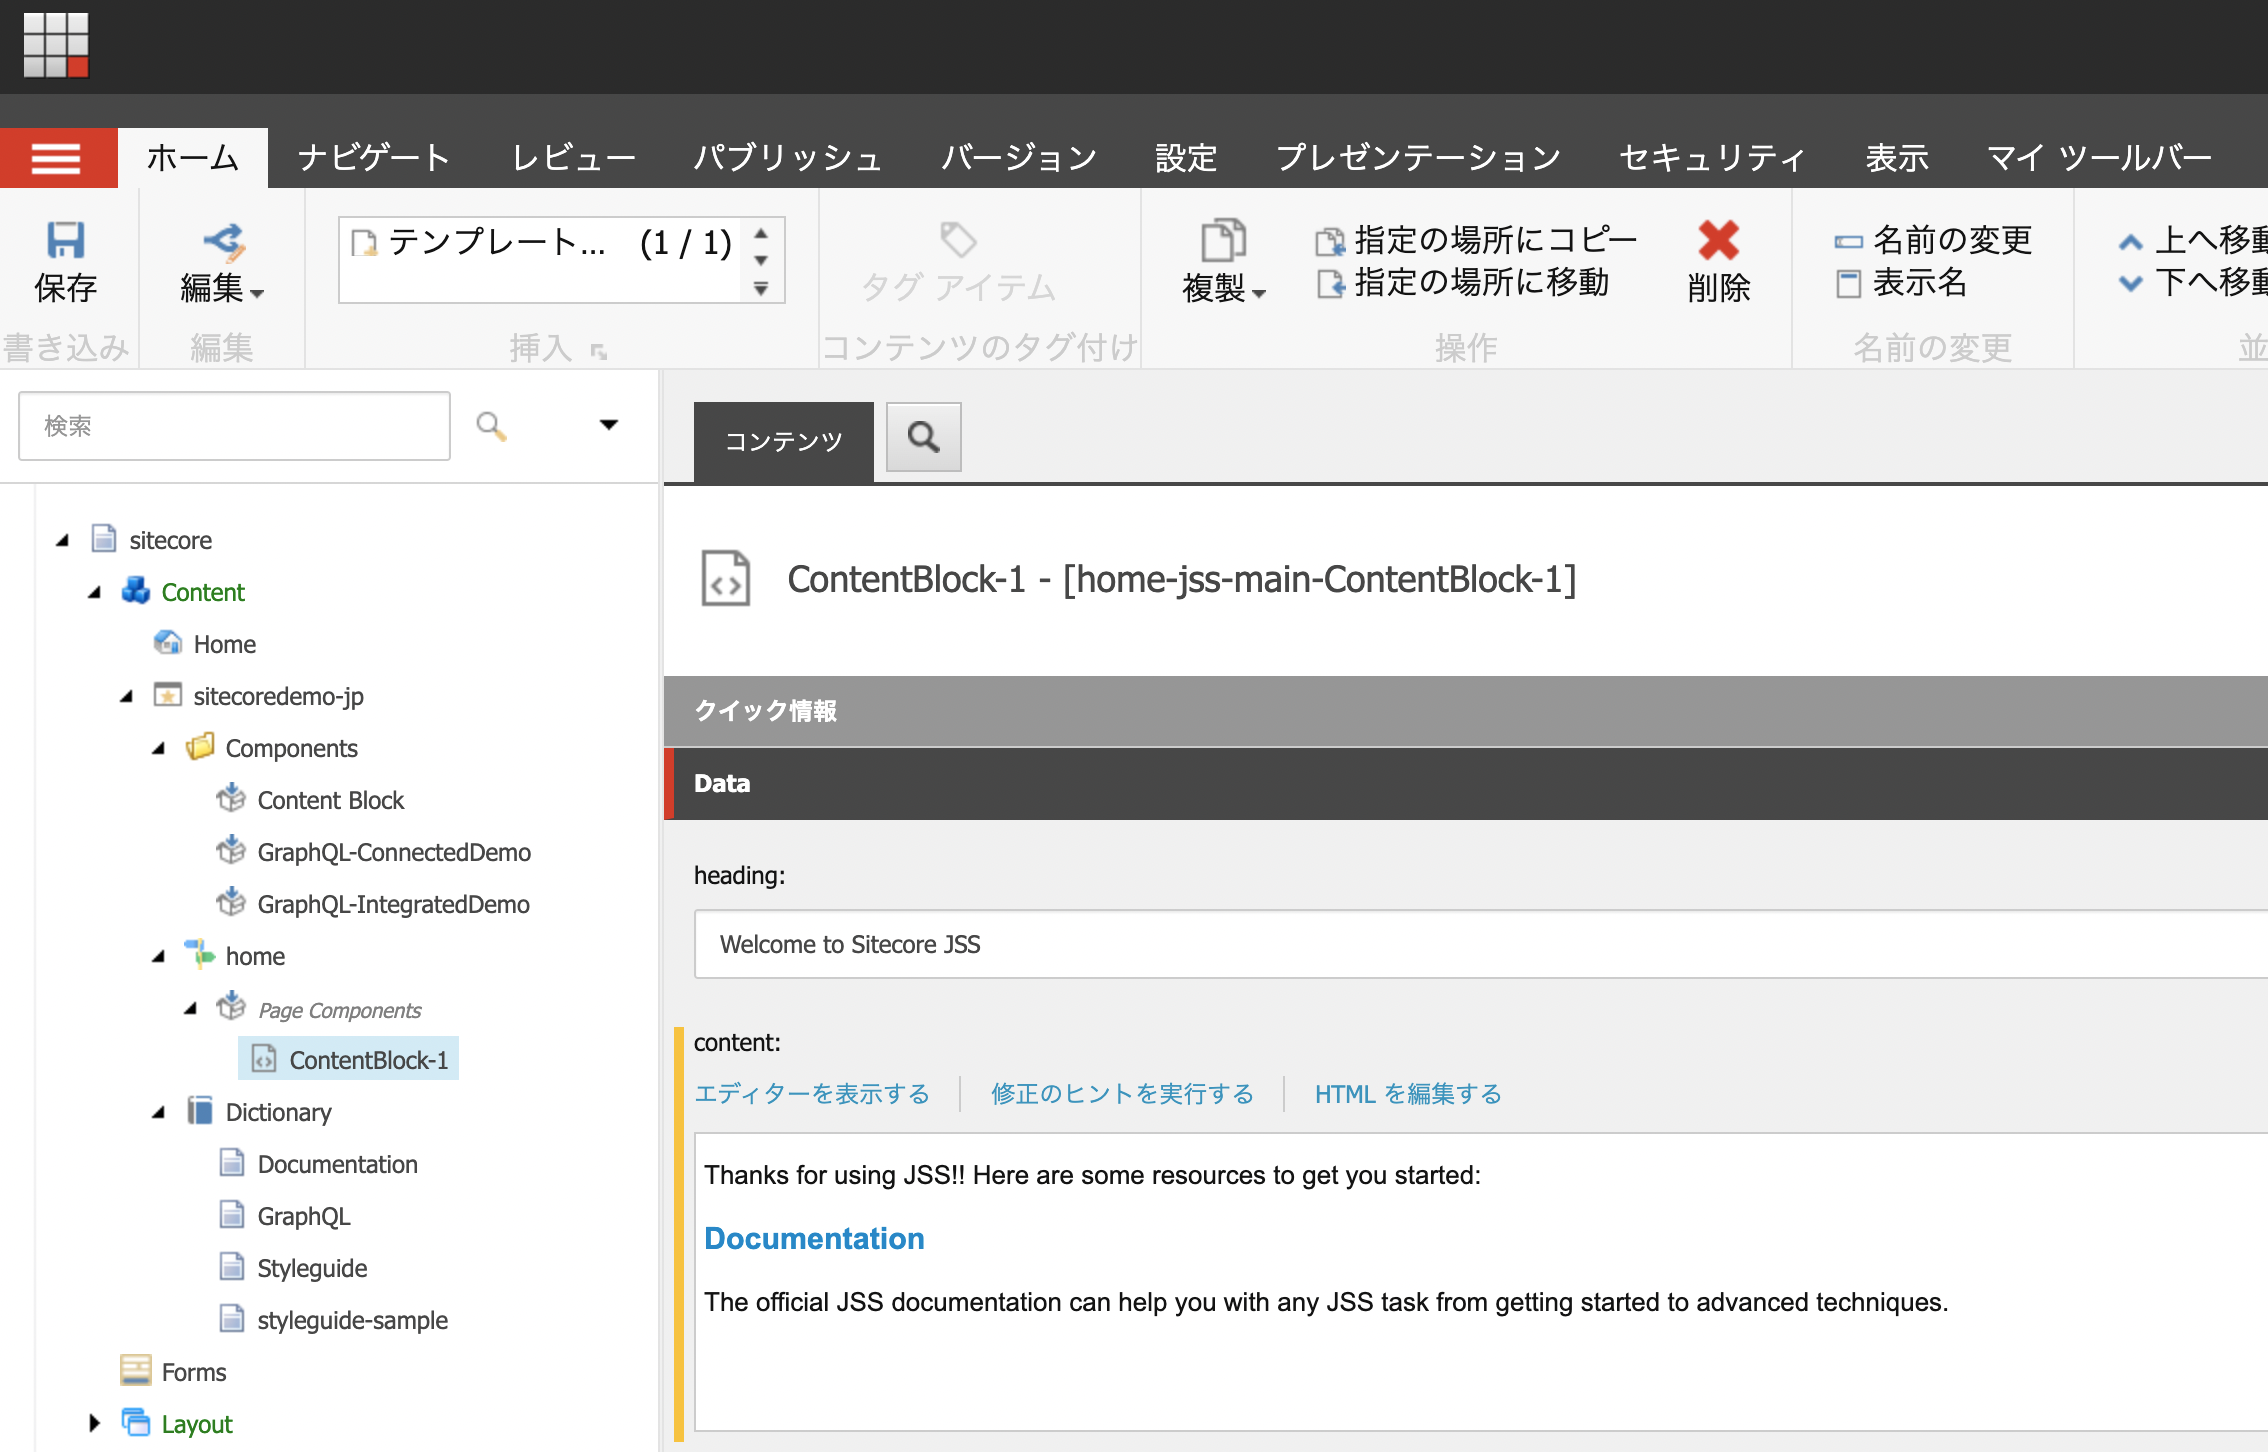Switch to the ナビゲート ribbon tab
Image resolution: width=2268 pixels, height=1452 pixels.
pyautogui.click(x=374, y=158)
